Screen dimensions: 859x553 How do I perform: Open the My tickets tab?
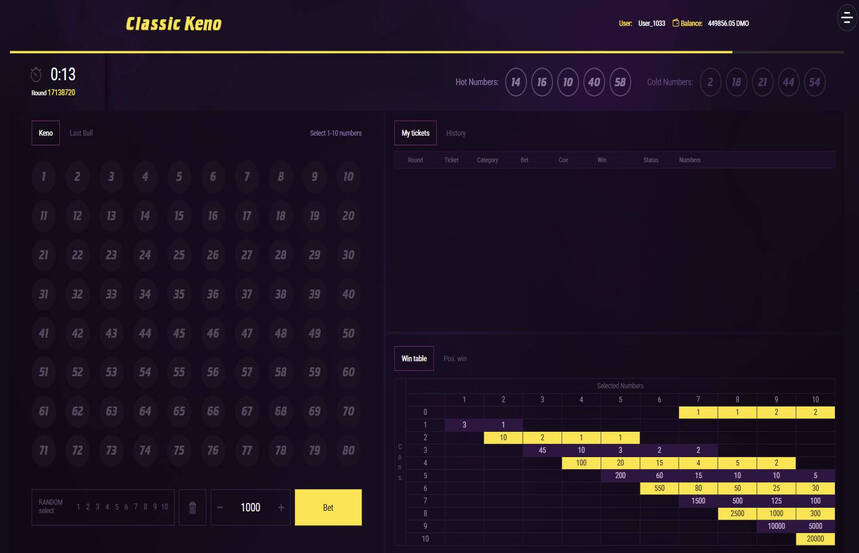tap(415, 133)
